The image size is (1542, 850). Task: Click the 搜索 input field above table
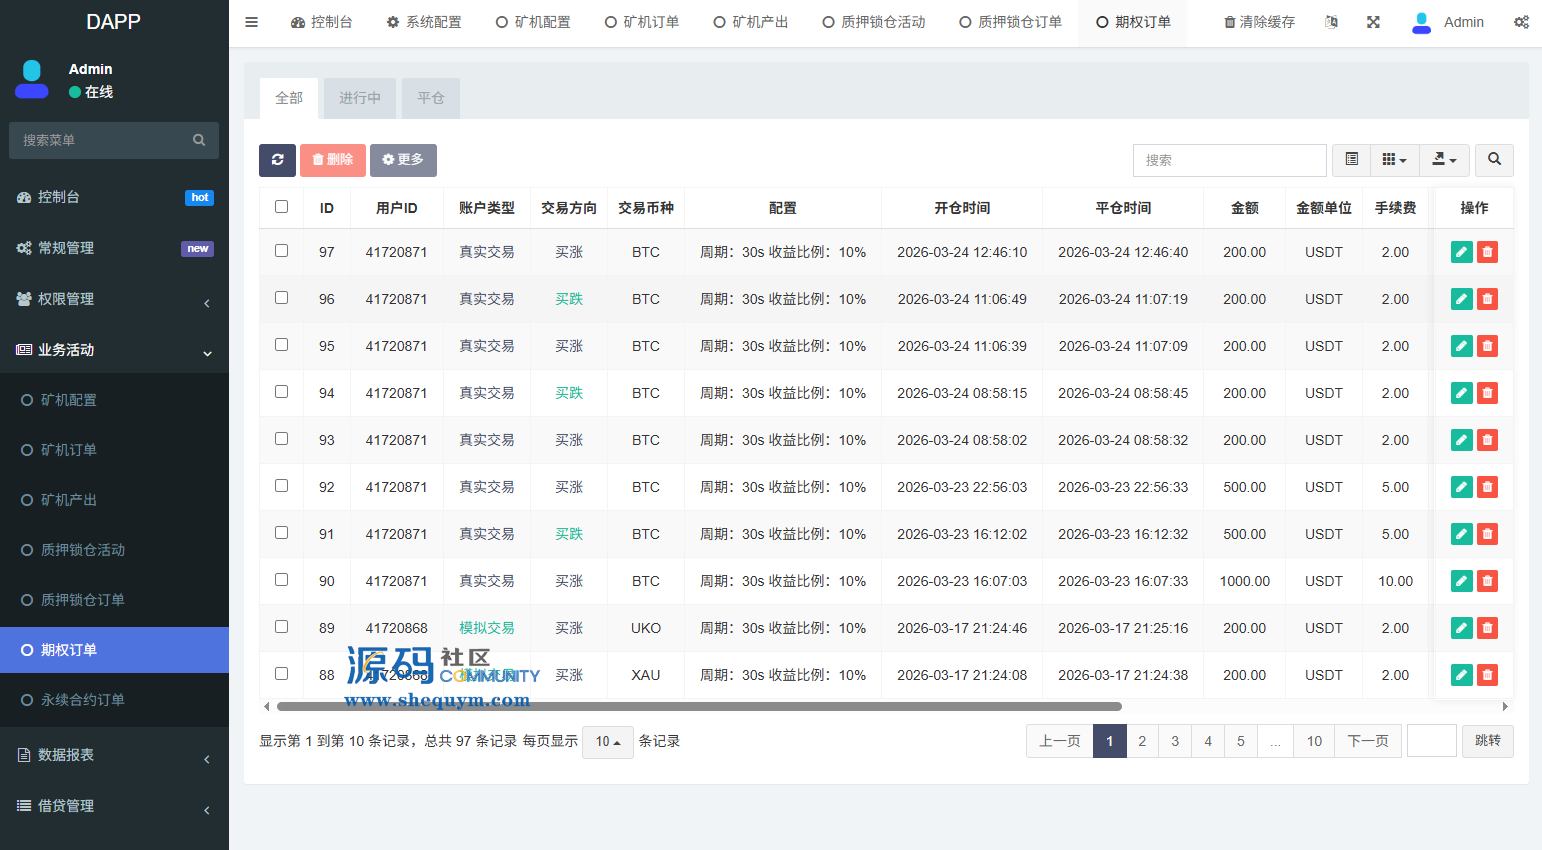1229,160
